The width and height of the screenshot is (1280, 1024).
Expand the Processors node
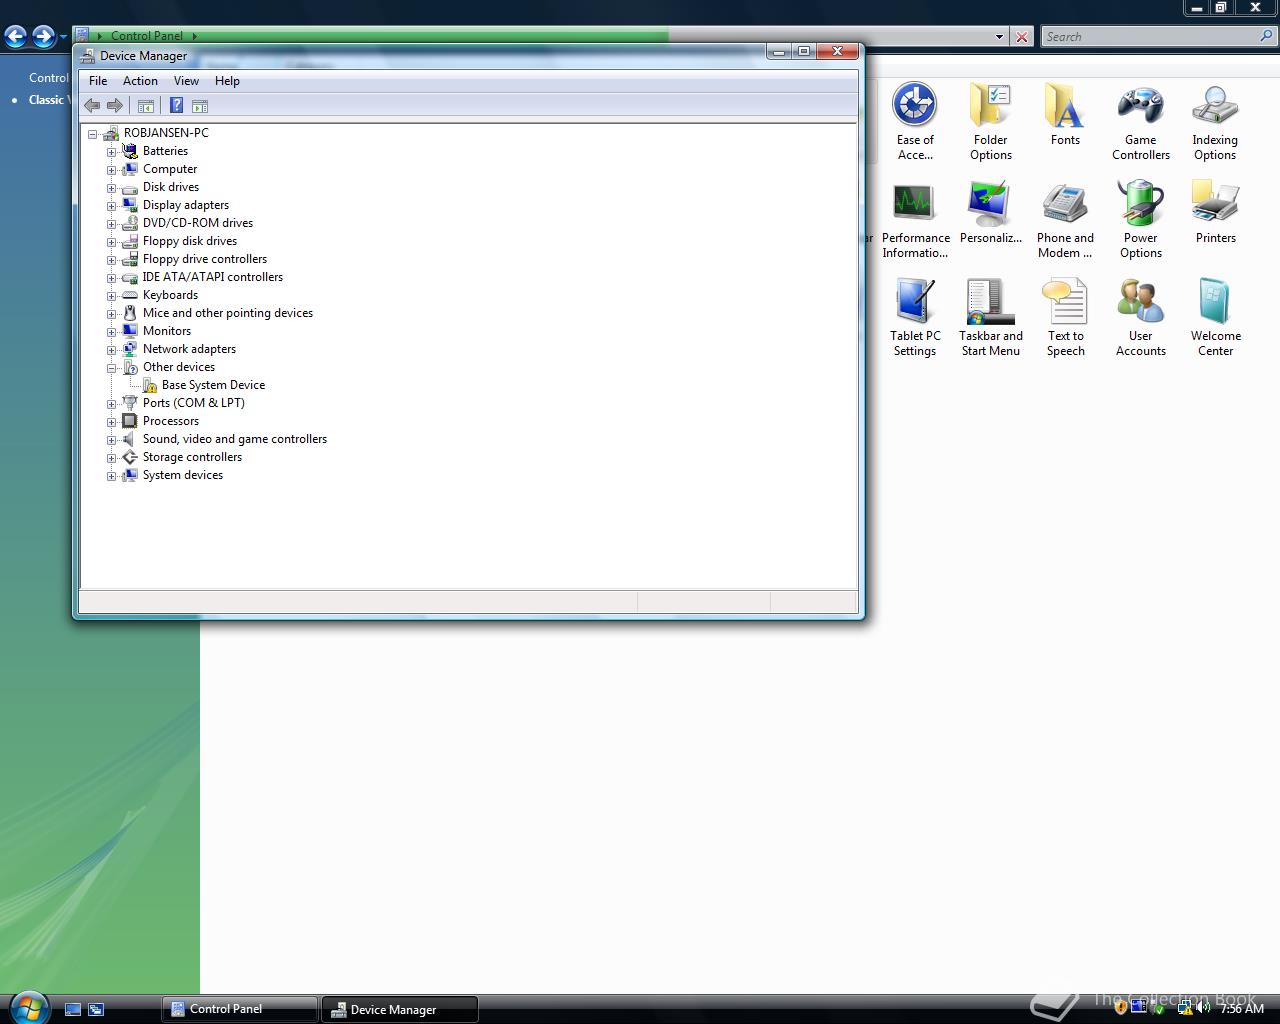click(112, 422)
